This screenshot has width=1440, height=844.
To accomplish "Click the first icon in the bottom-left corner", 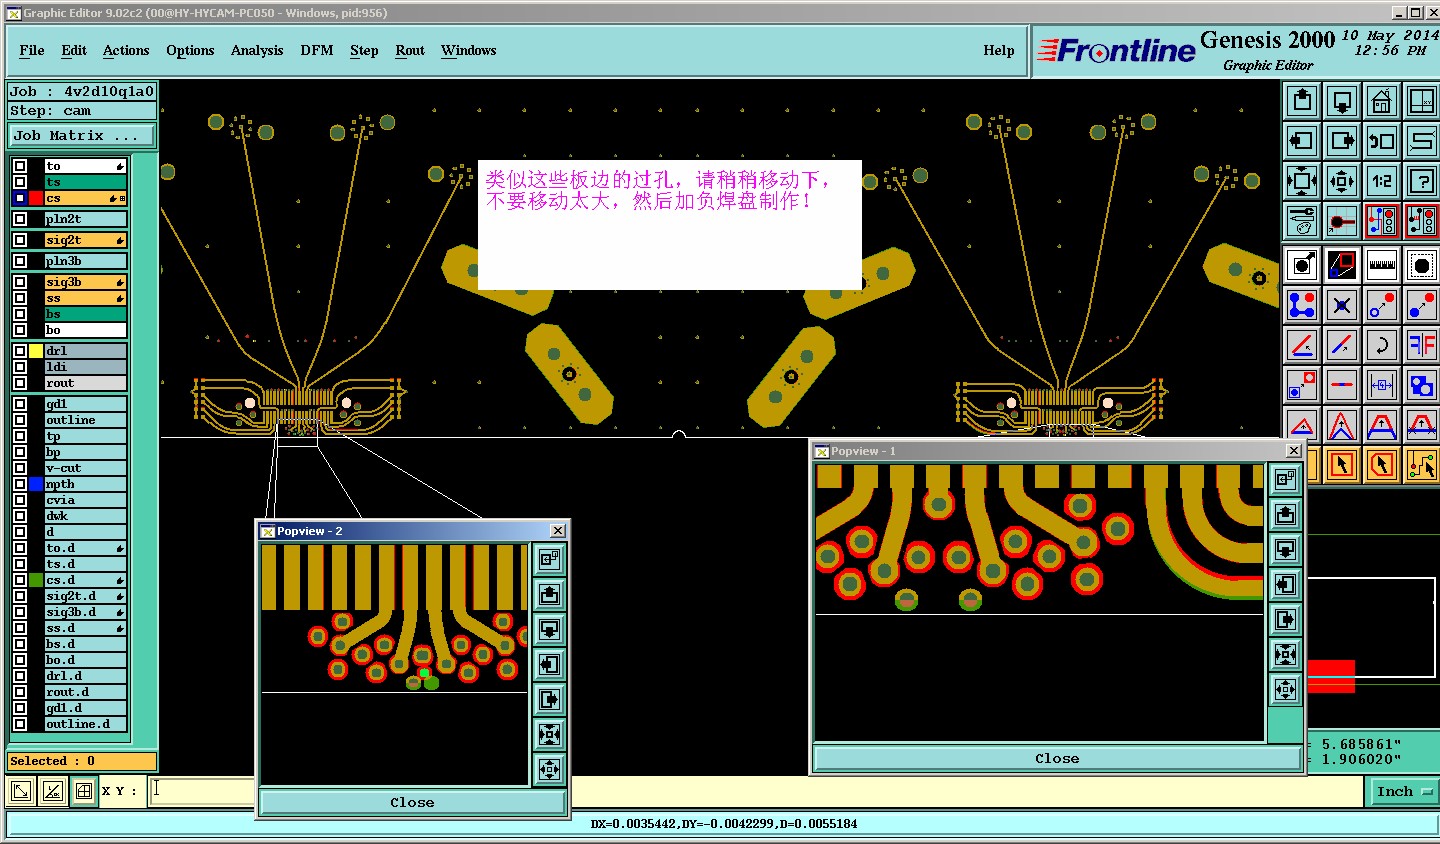I will click(20, 791).
